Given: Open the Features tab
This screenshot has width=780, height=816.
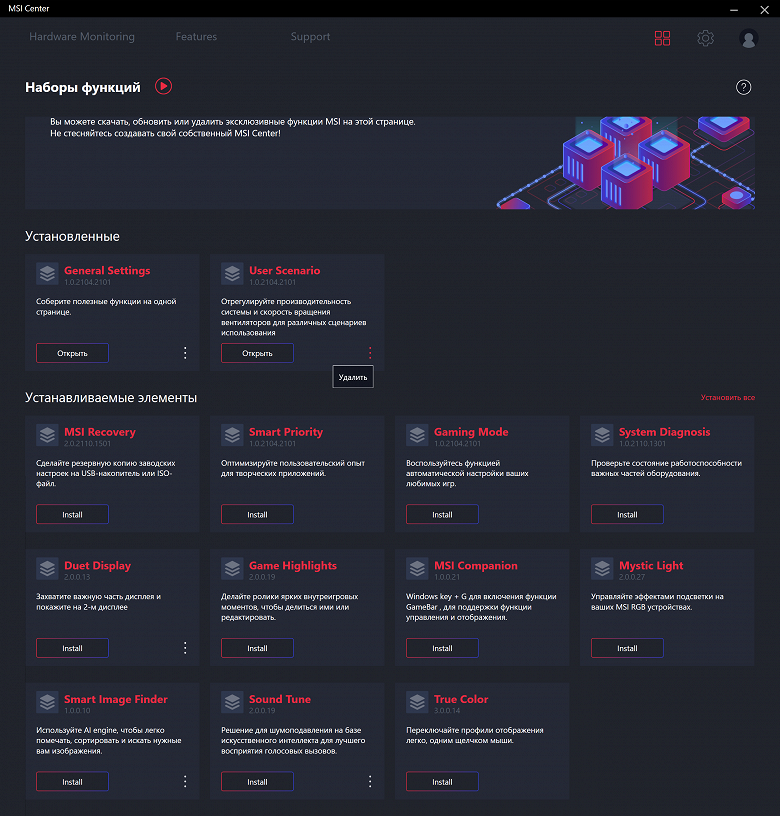Looking at the screenshot, I should [196, 36].
